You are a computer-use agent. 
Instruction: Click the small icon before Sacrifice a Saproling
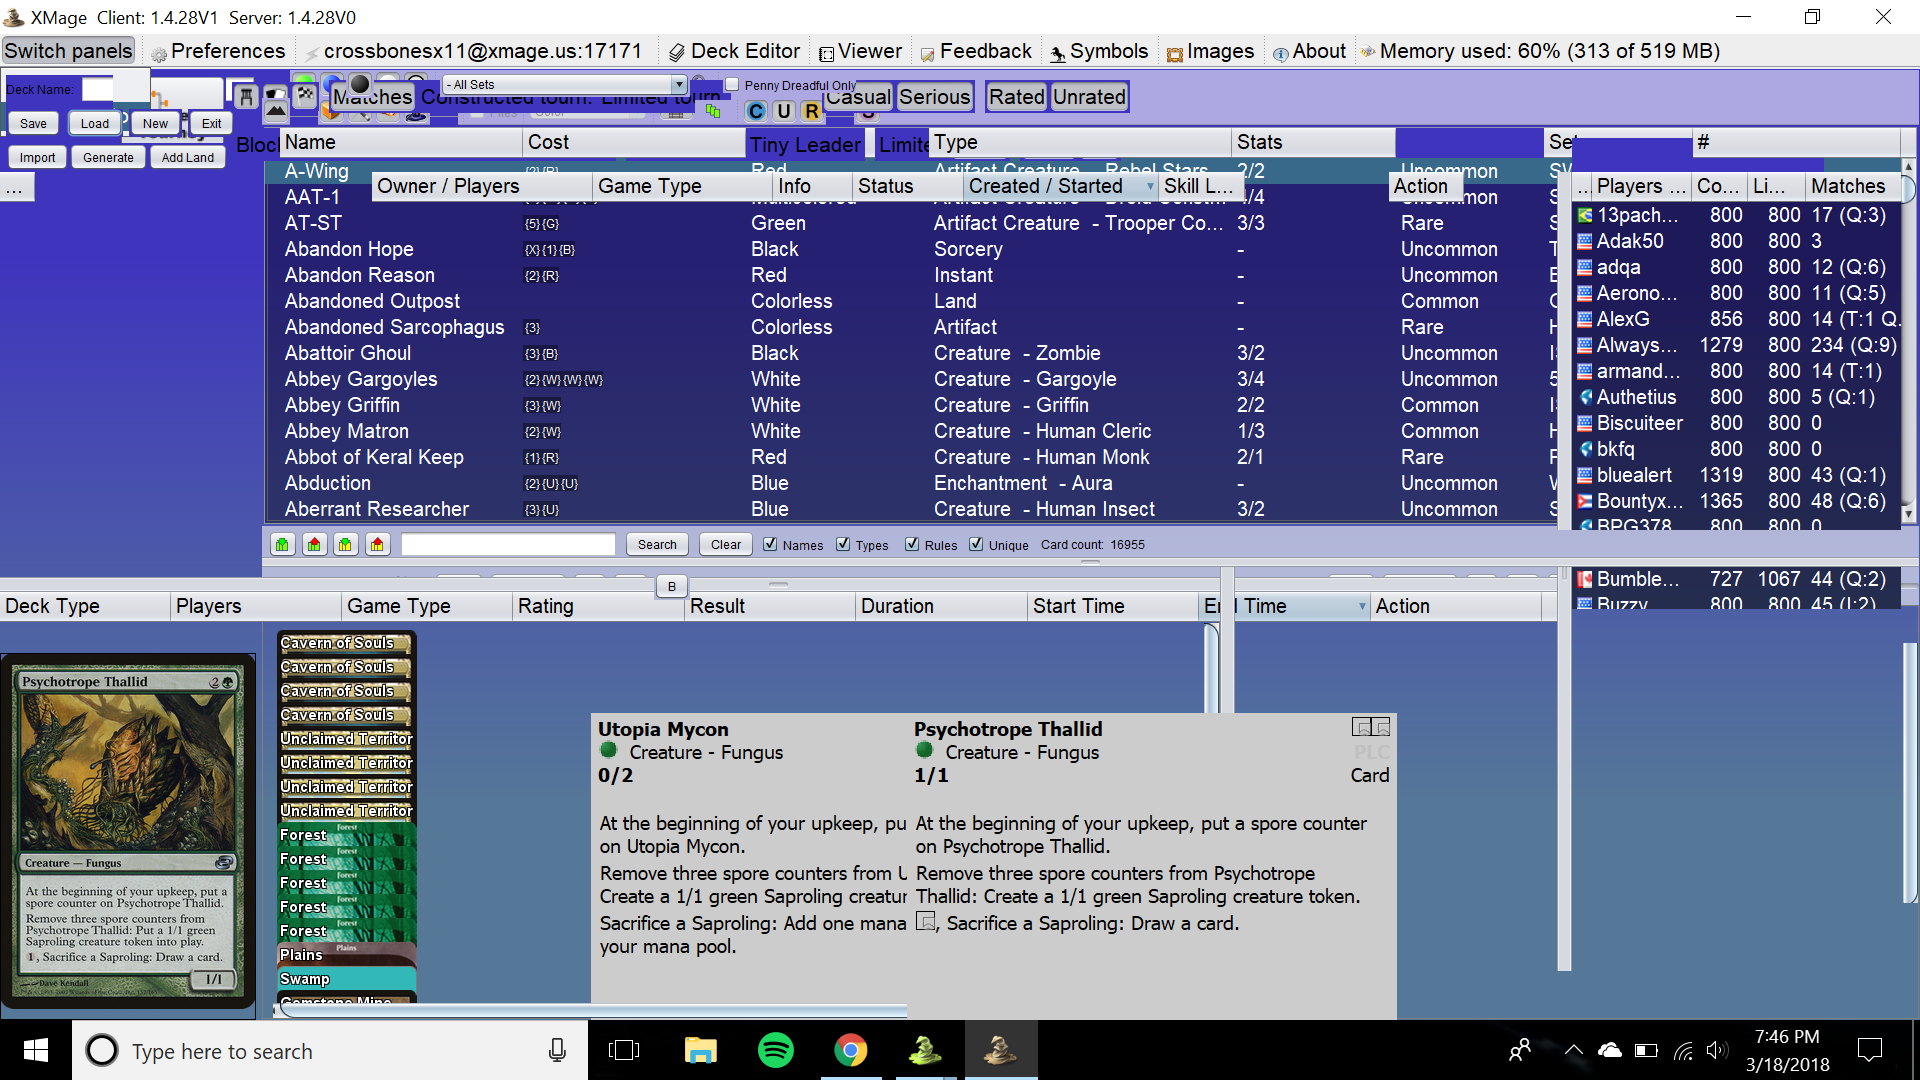tap(926, 921)
